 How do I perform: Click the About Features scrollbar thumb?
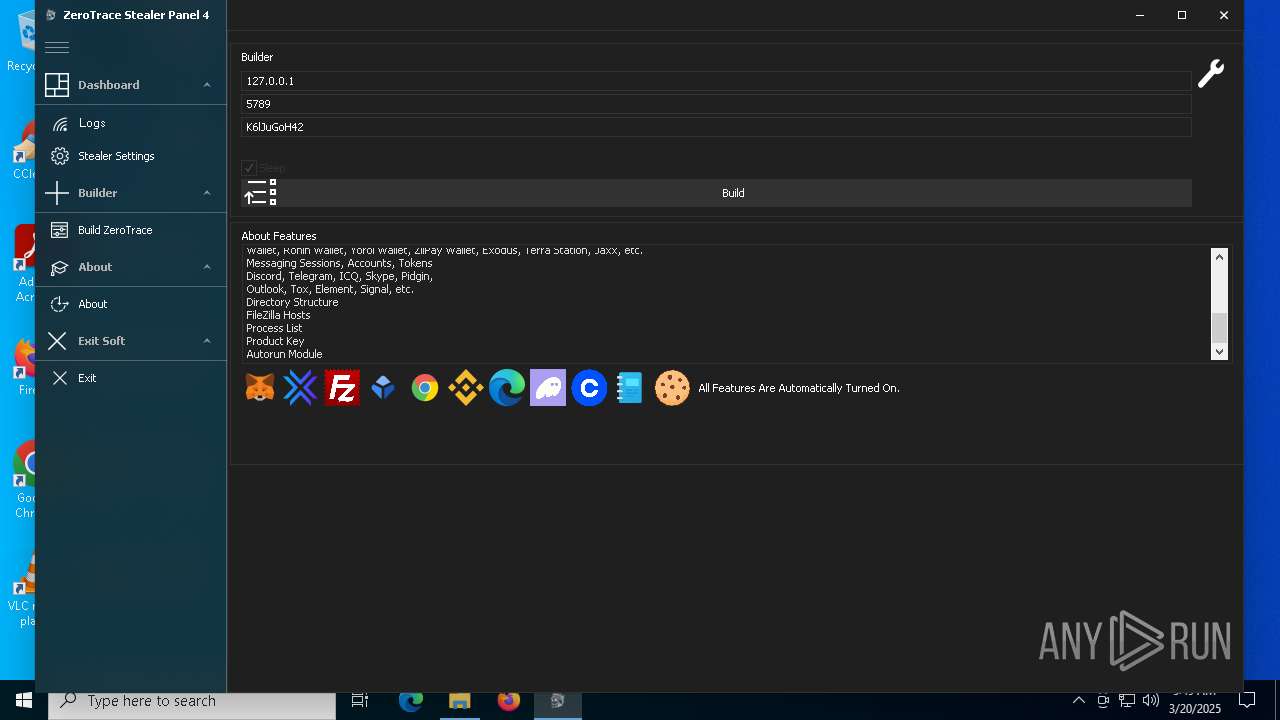click(x=1219, y=327)
